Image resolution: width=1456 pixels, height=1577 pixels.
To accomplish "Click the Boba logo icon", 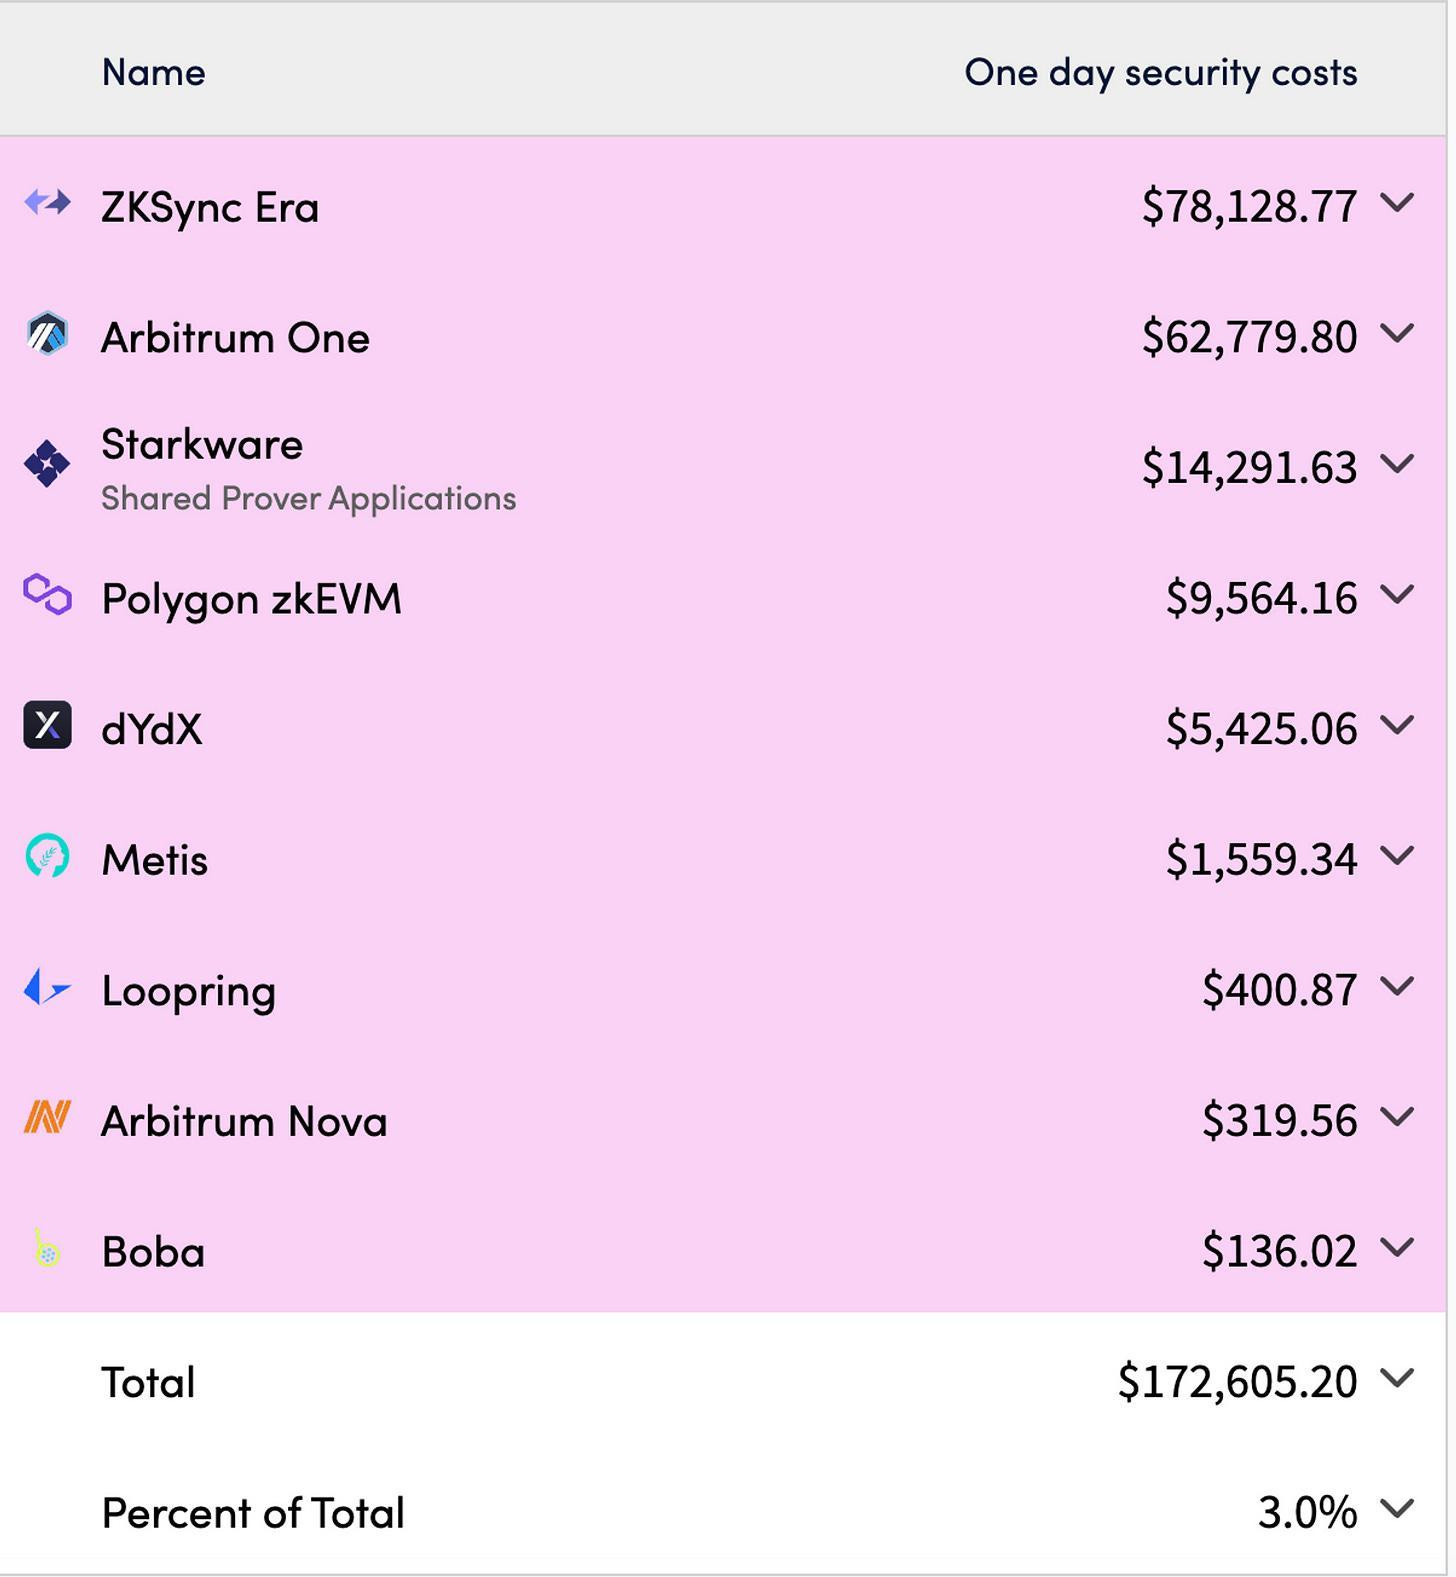I will pyautogui.click(x=47, y=1248).
